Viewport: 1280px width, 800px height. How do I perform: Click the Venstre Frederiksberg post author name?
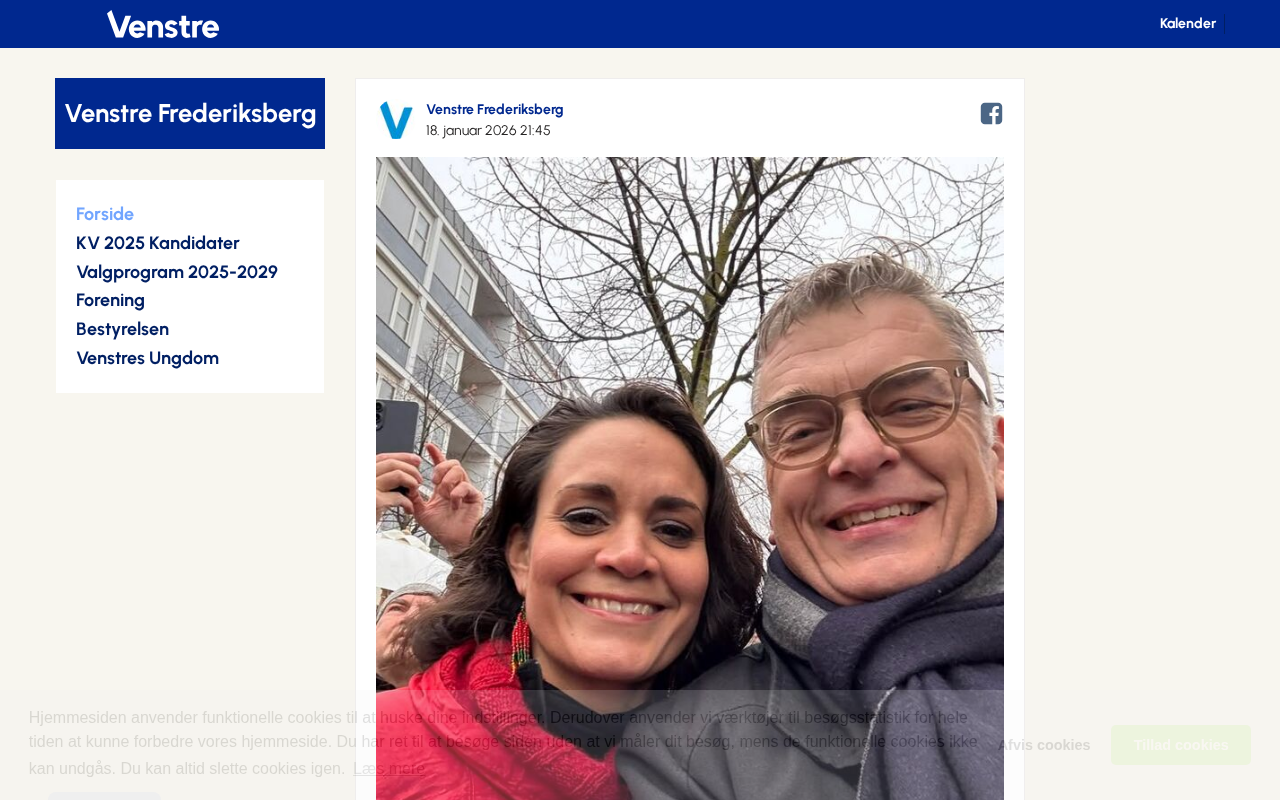click(x=495, y=109)
